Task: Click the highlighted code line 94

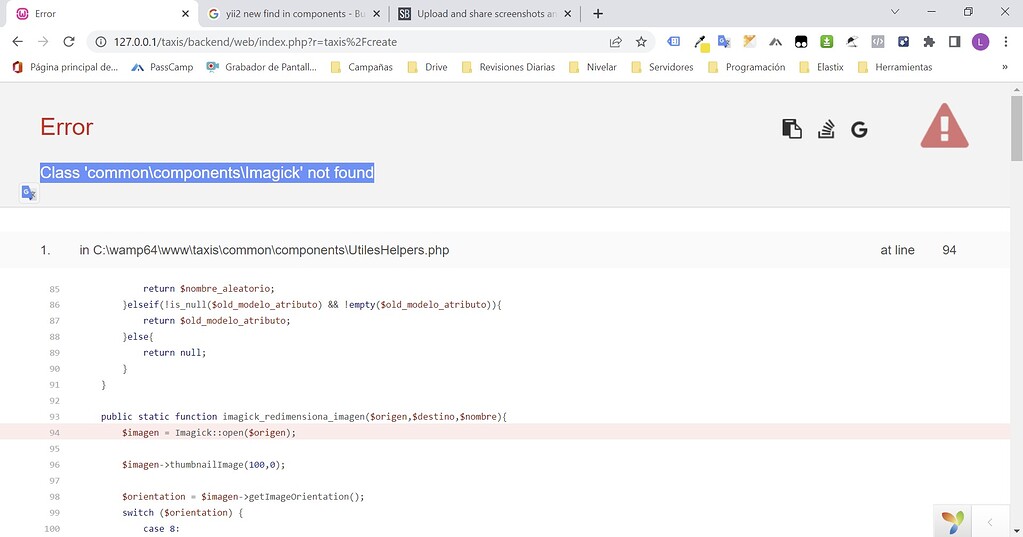Action: point(505,433)
